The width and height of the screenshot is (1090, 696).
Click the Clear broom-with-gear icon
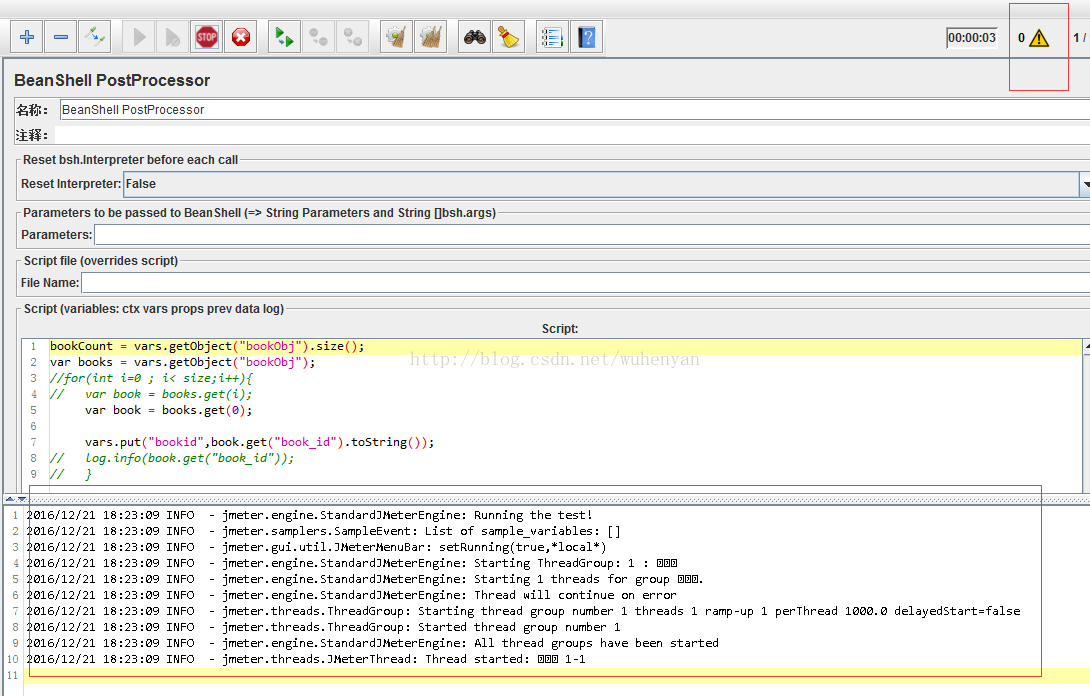tap(396, 37)
